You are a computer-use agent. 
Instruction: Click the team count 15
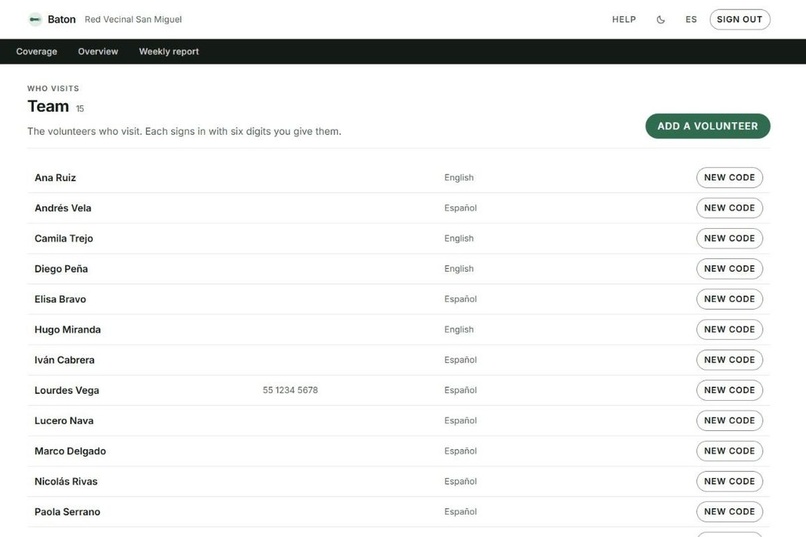tap(80, 108)
